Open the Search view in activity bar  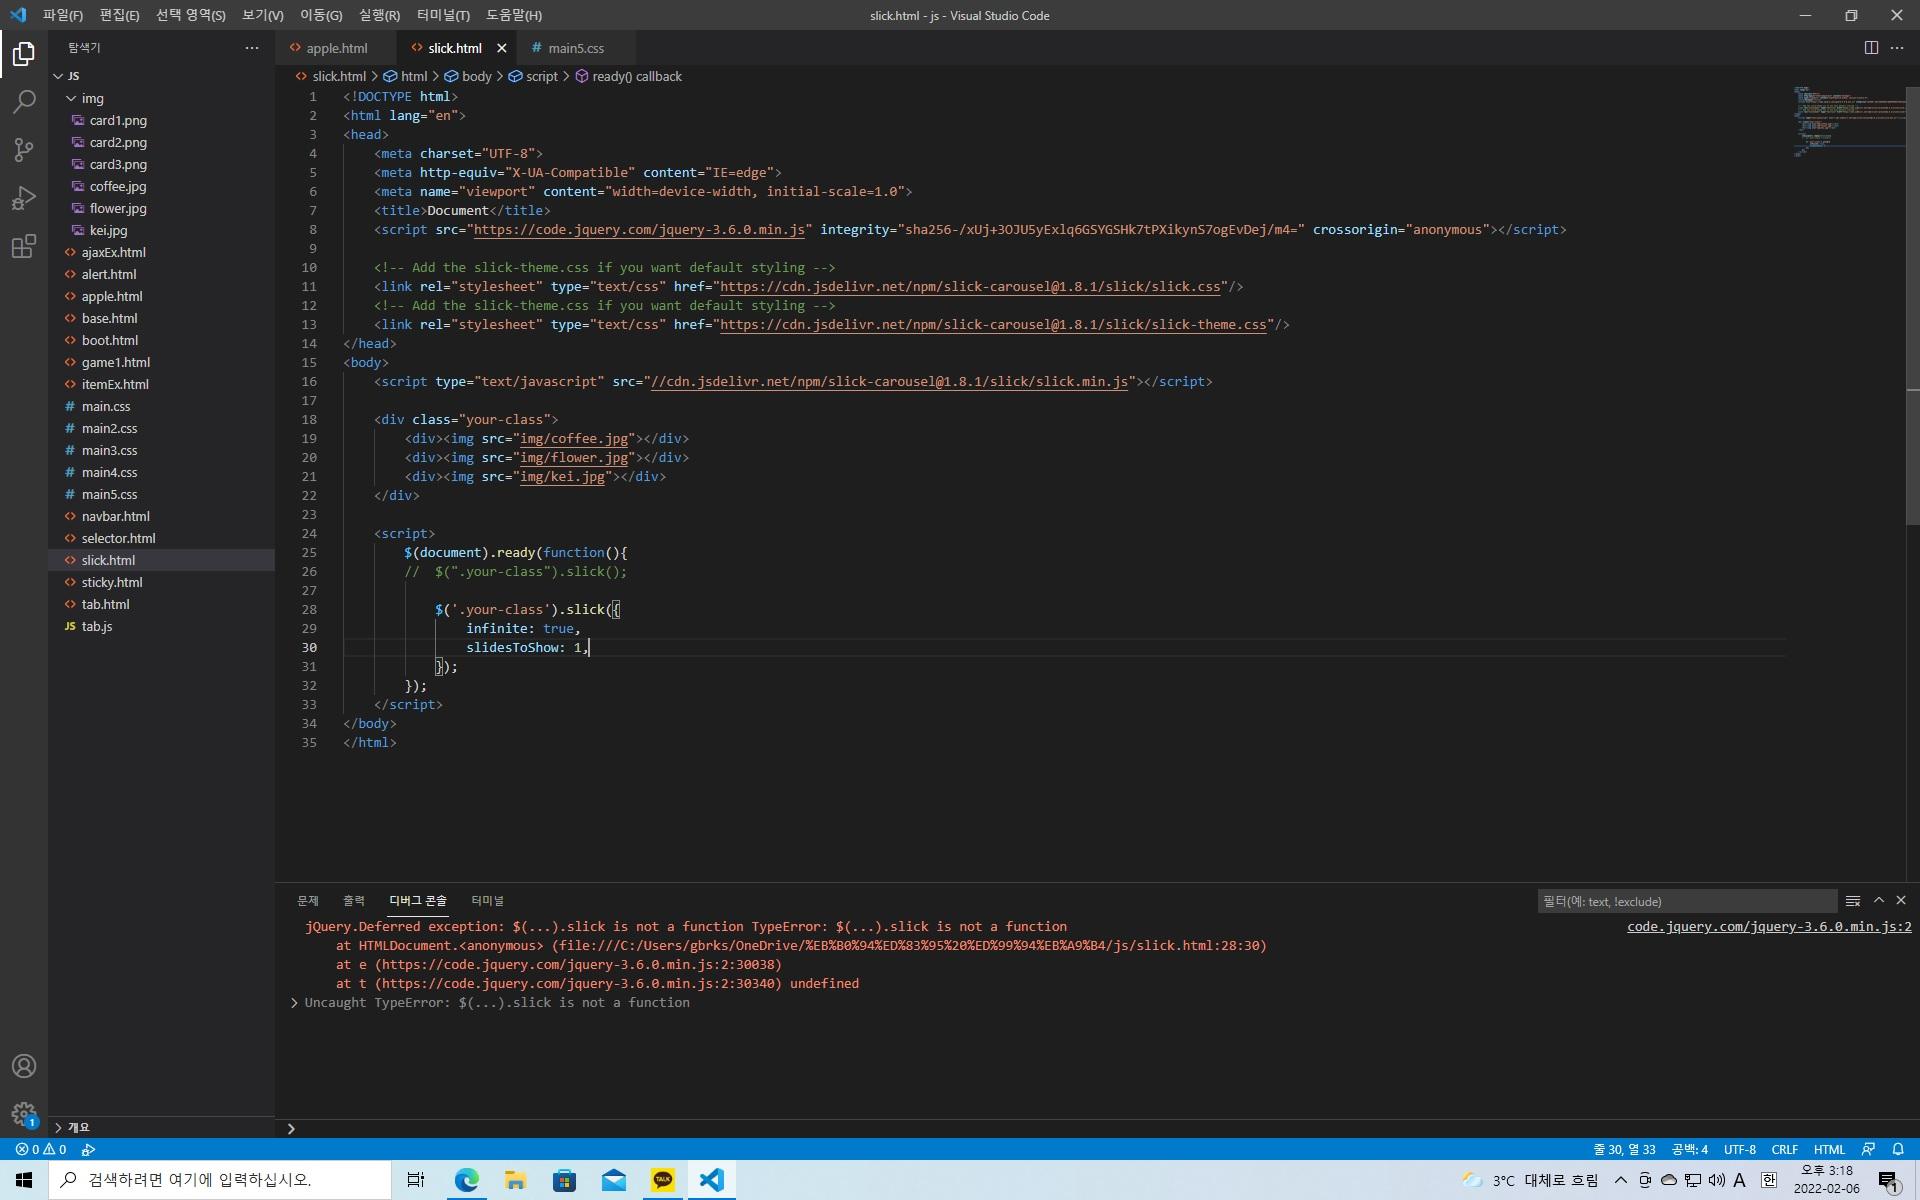[24, 102]
